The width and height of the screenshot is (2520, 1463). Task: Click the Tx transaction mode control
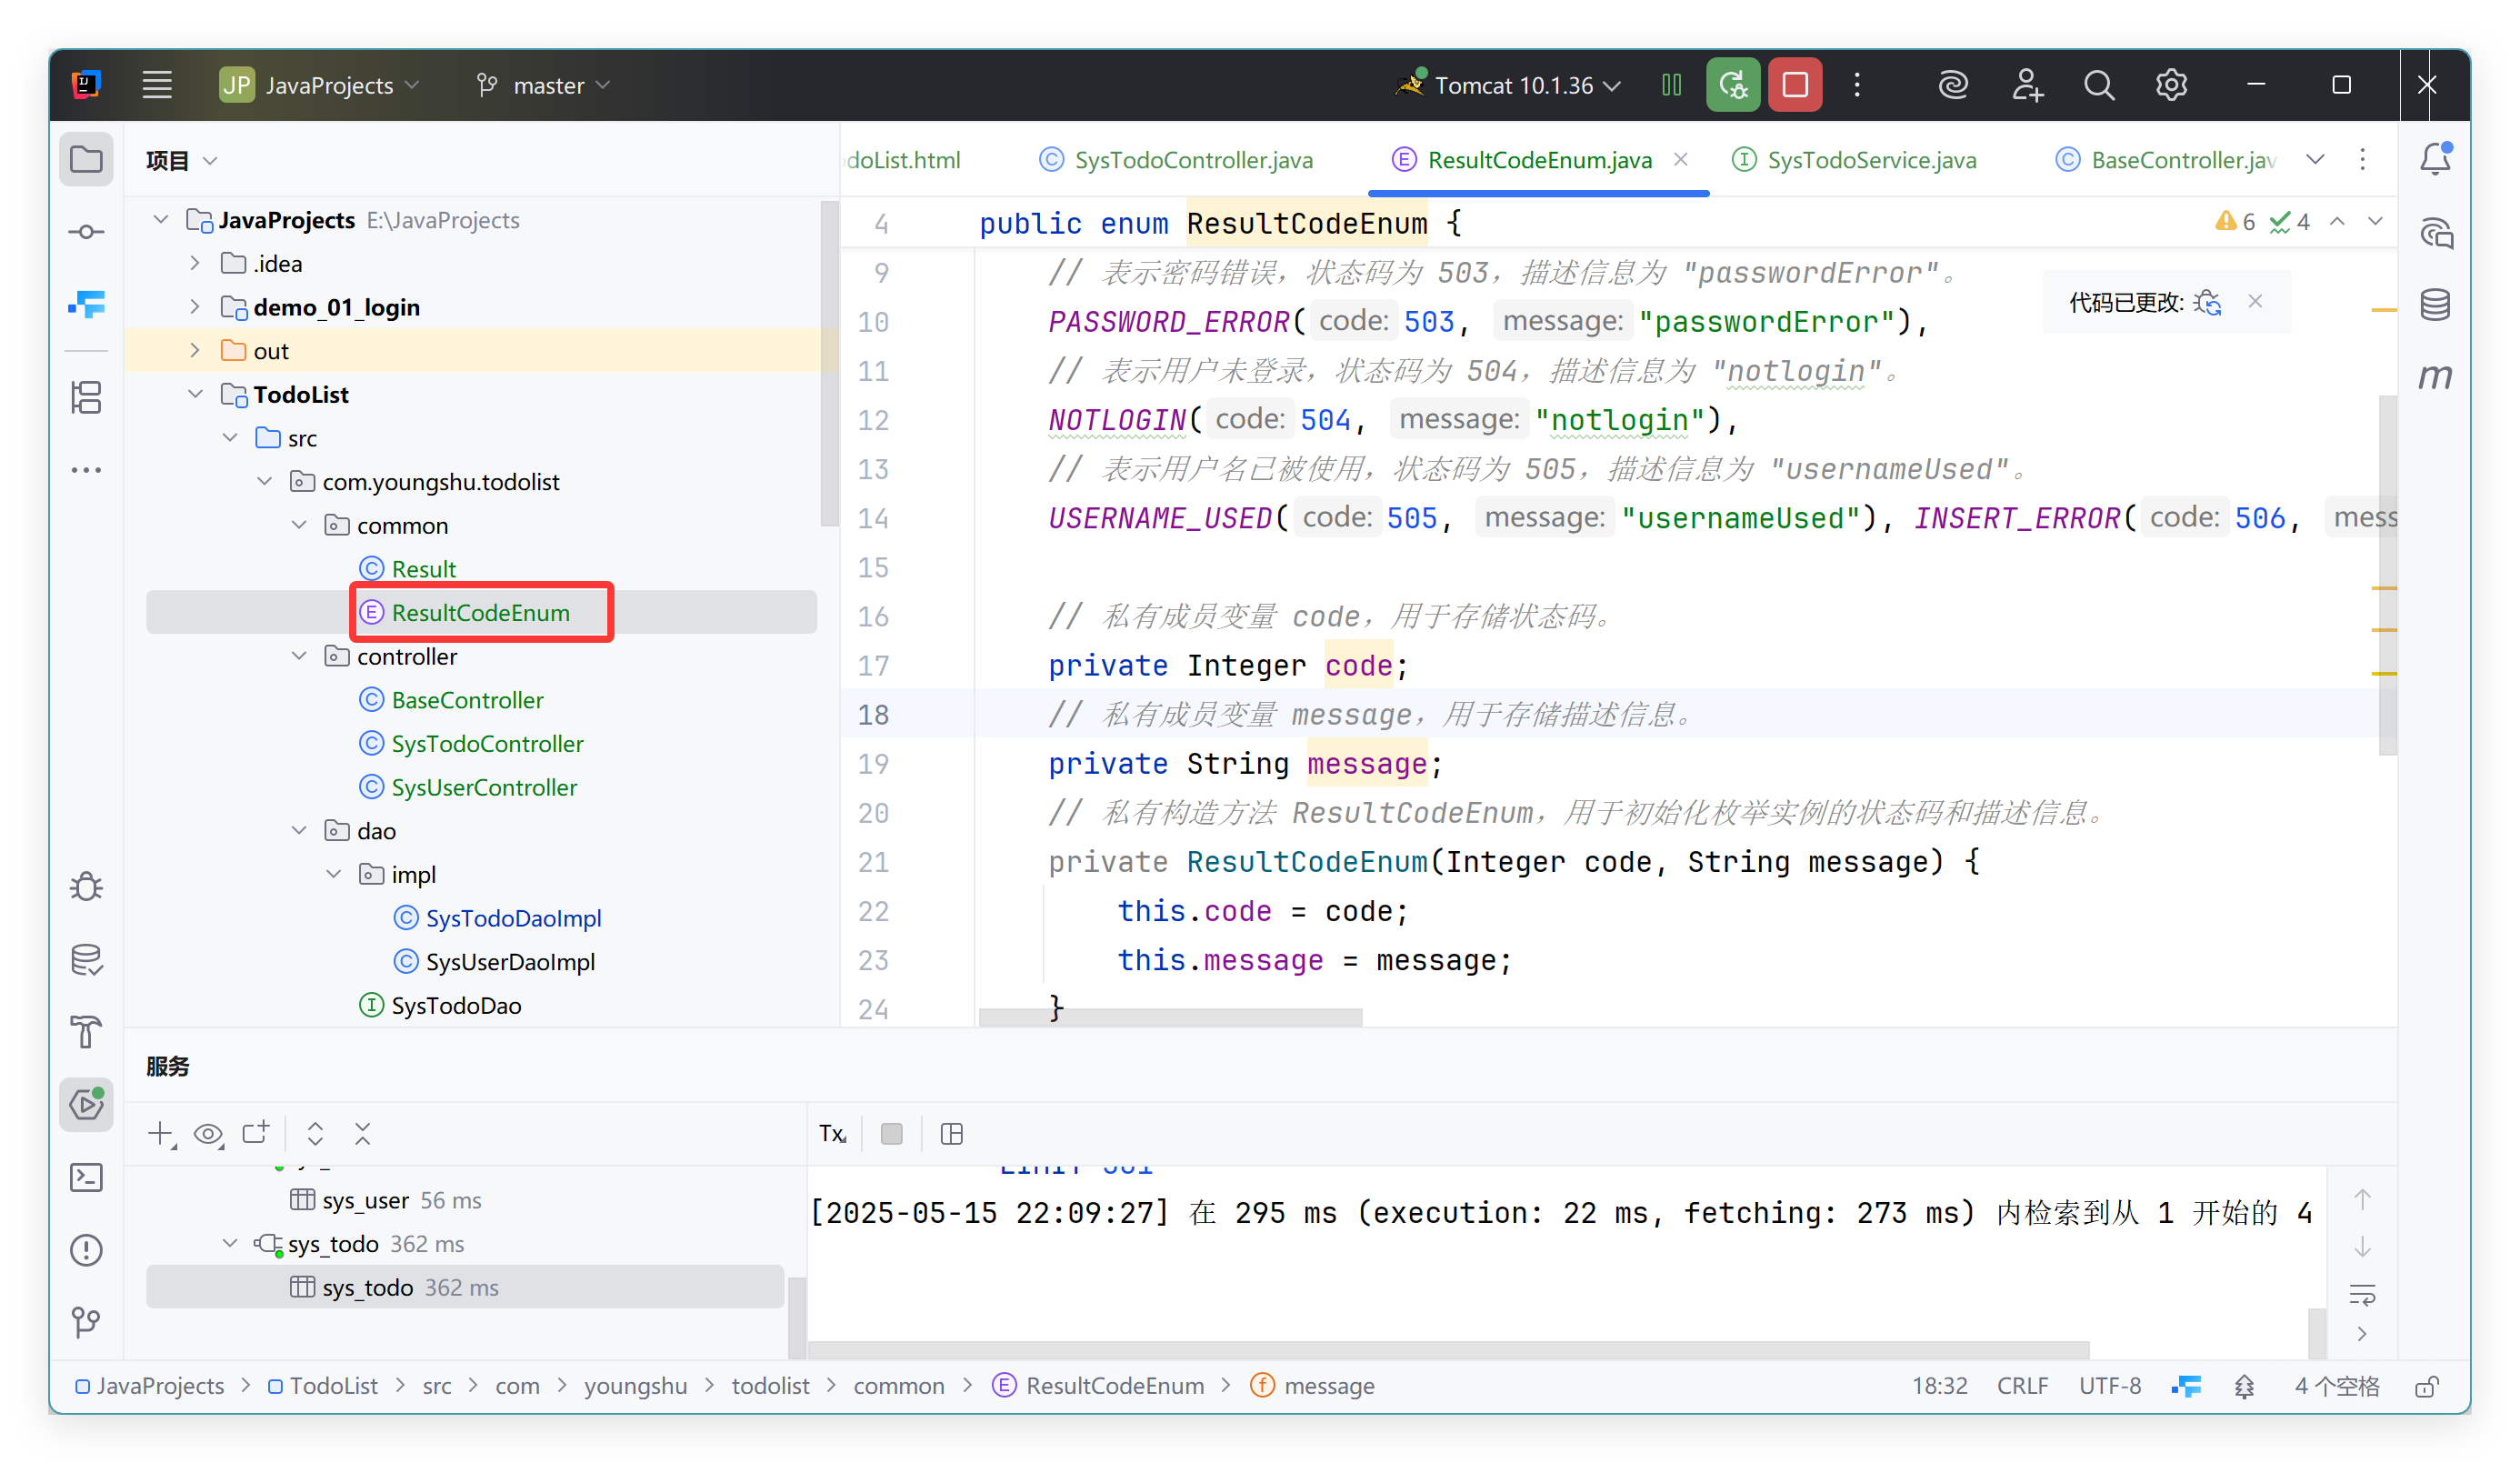[x=832, y=1133]
